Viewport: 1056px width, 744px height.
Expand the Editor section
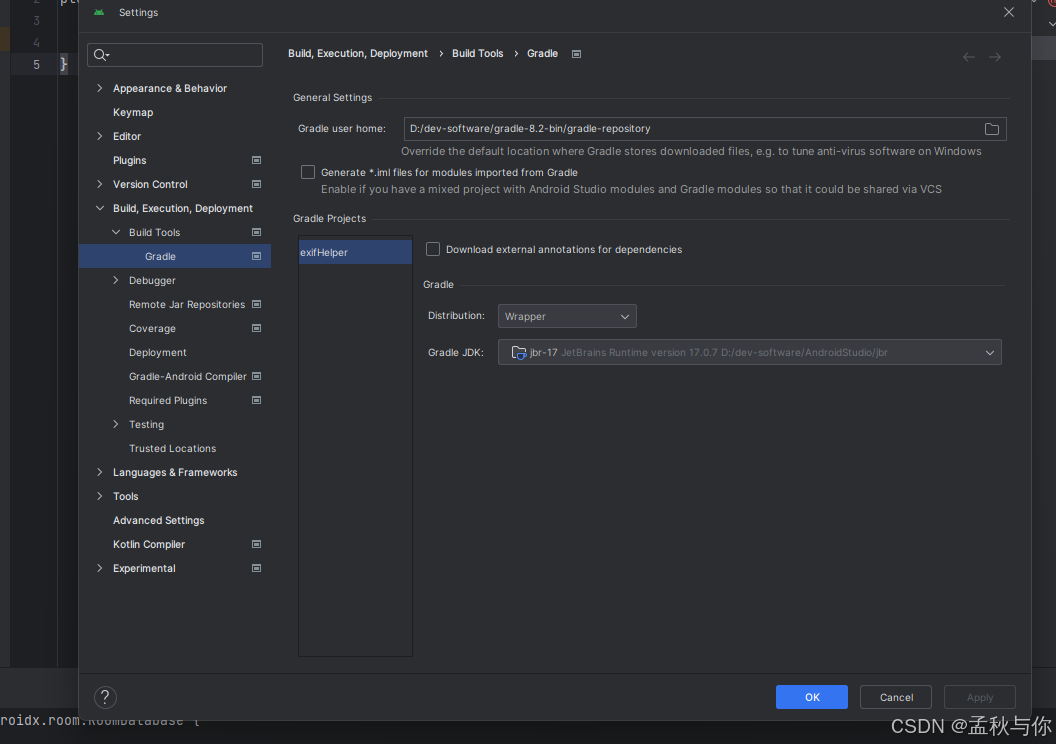pyautogui.click(x=100, y=136)
